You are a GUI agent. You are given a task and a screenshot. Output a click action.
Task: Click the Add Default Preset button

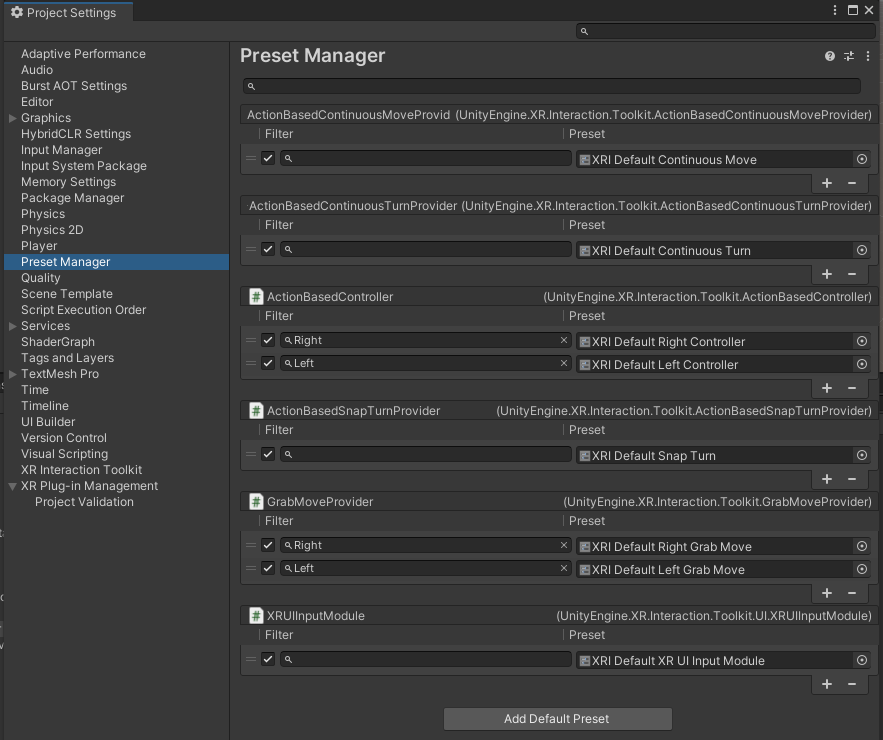(x=557, y=718)
